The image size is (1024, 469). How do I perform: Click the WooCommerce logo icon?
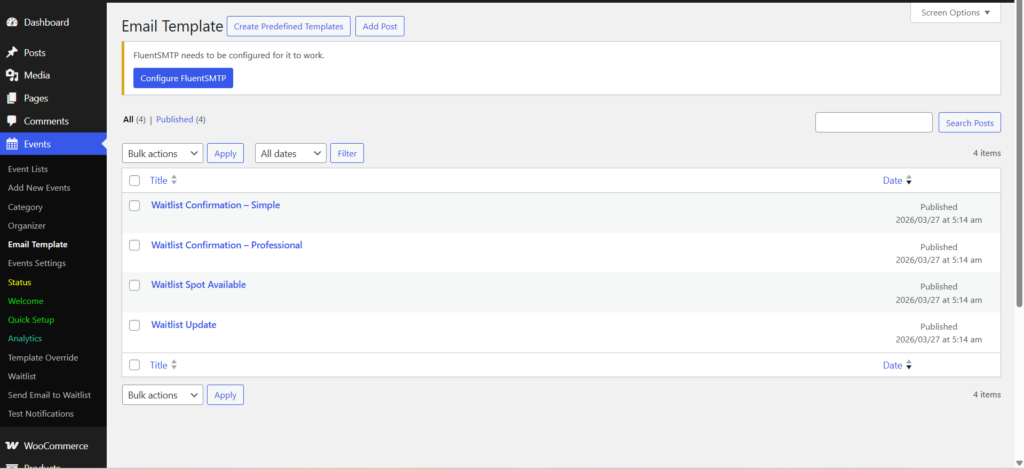pyautogui.click(x=12, y=445)
